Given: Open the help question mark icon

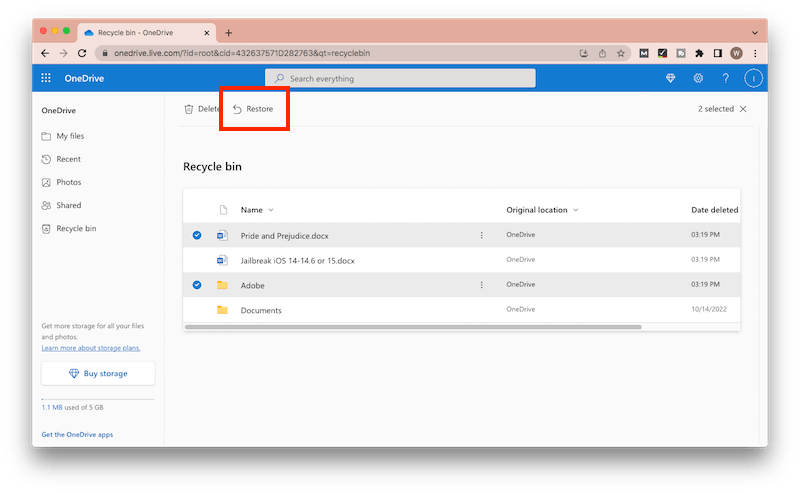Looking at the screenshot, I should [726, 78].
